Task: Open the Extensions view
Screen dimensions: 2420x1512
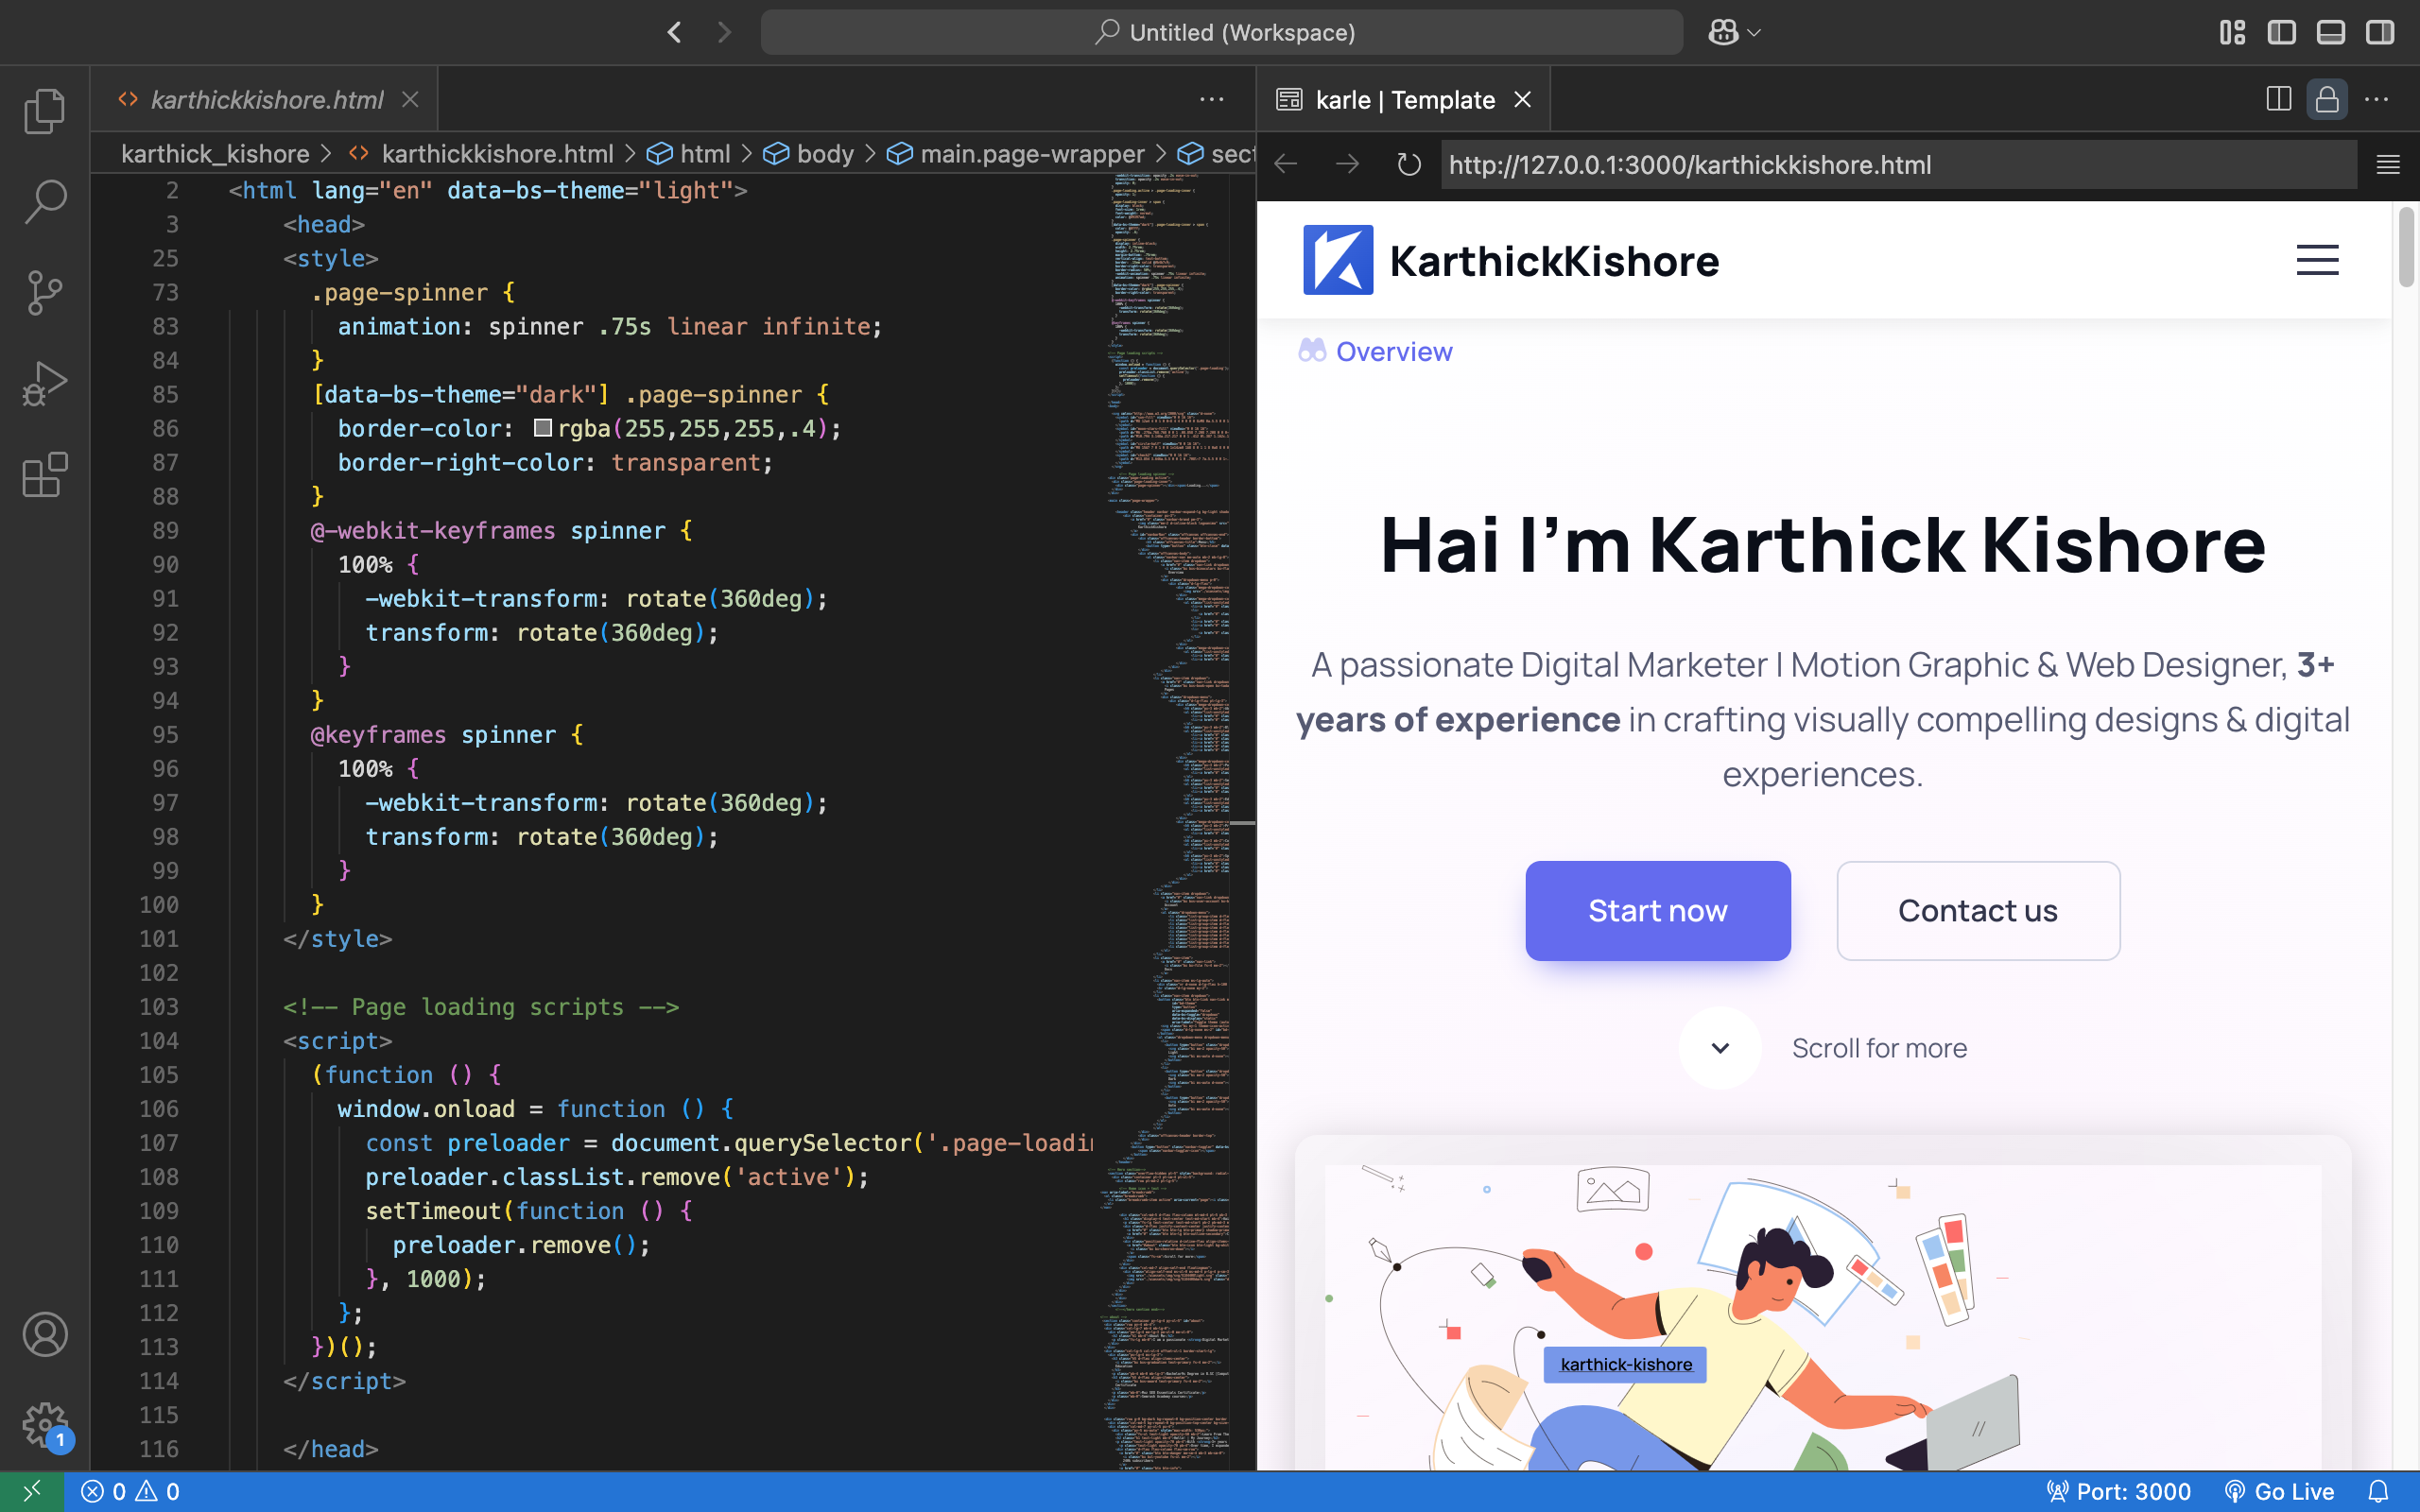Action: click(x=45, y=474)
